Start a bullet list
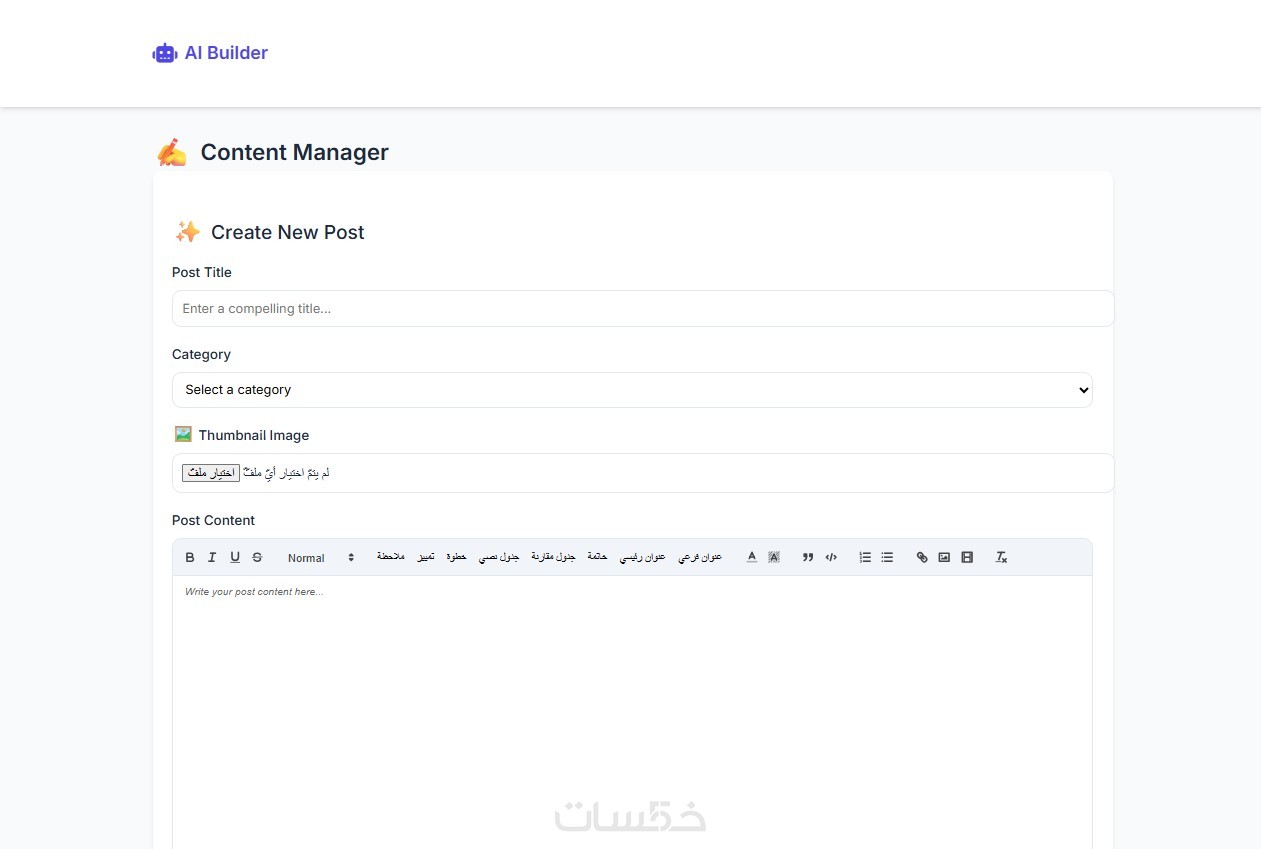 [x=887, y=558]
